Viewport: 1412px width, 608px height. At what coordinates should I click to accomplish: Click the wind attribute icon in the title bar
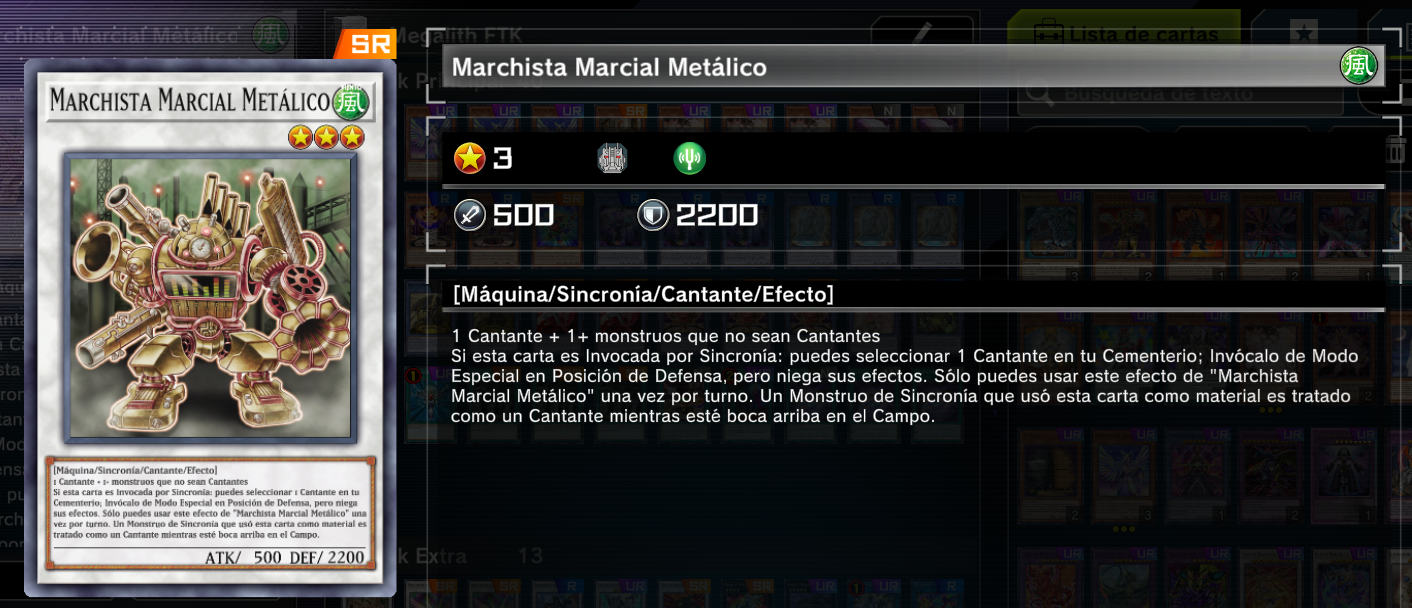[1358, 67]
